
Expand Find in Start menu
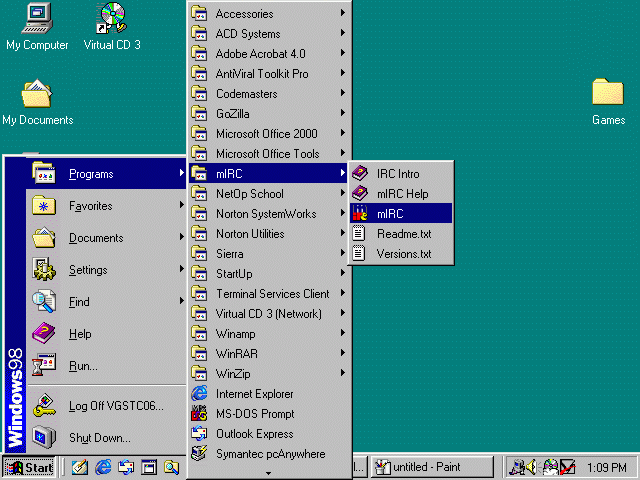click(x=107, y=302)
